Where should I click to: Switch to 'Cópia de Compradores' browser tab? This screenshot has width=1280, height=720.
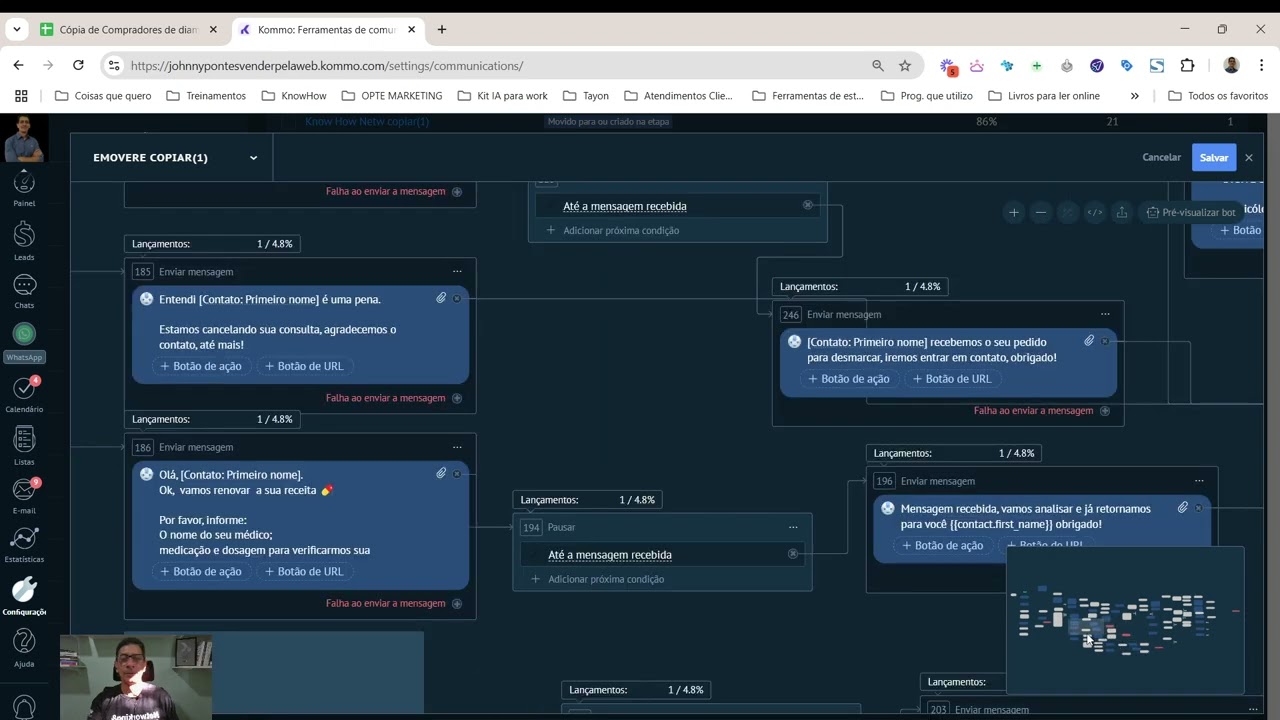pos(128,29)
